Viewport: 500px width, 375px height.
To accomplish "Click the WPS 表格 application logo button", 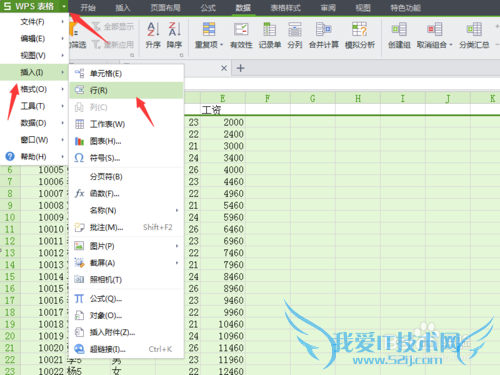I will pyautogui.click(x=29, y=6).
